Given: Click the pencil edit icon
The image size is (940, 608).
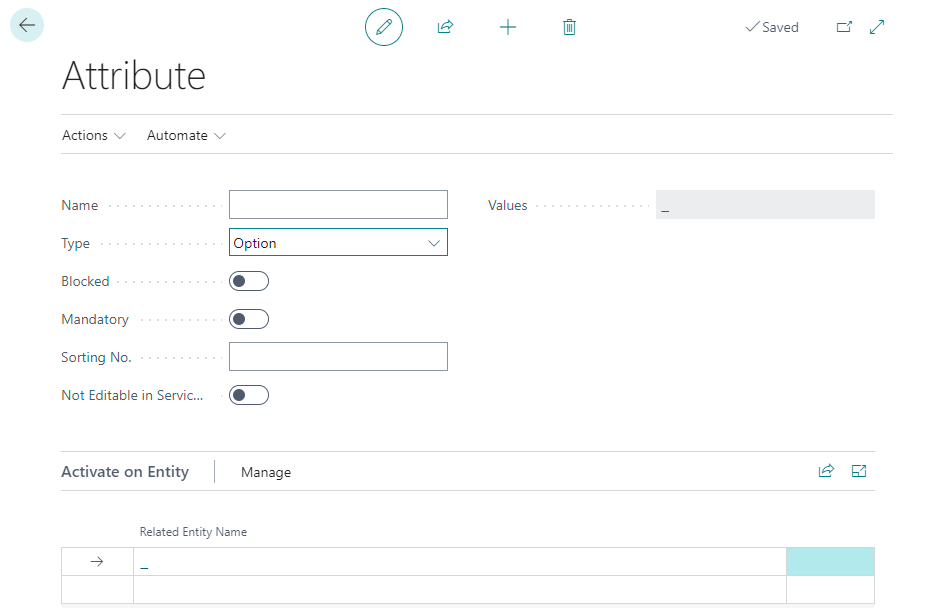Looking at the screenshot, I should pos(383,27).
